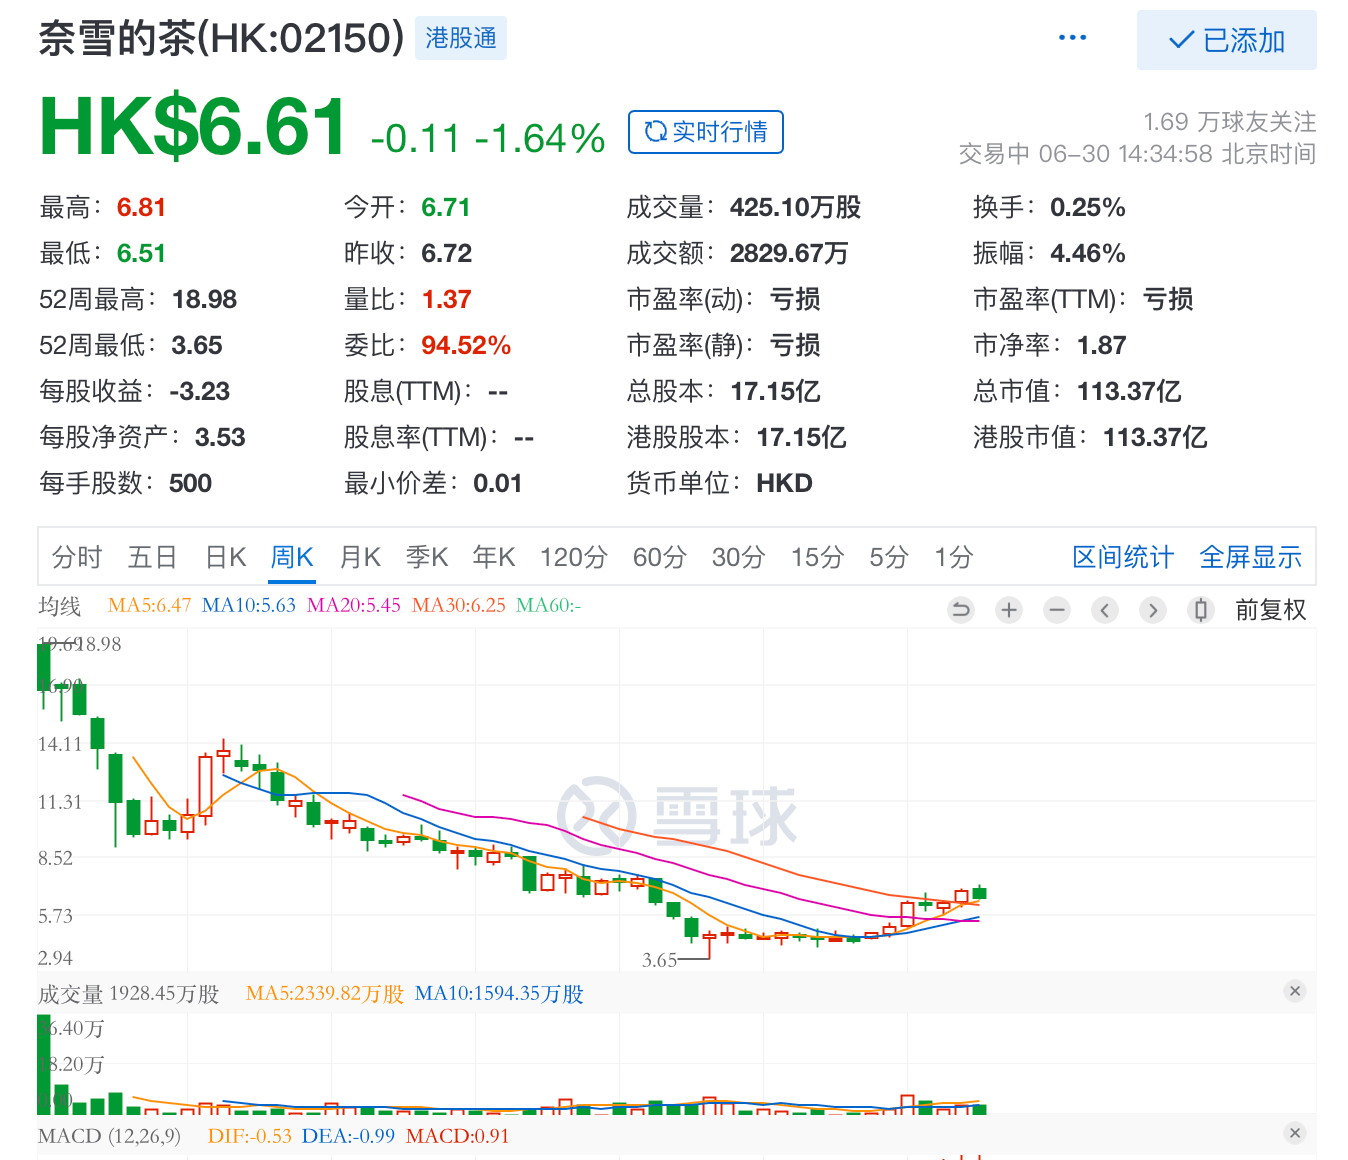Select the 1分 interval tab
1348x1160 pixels.
(954, 557)
